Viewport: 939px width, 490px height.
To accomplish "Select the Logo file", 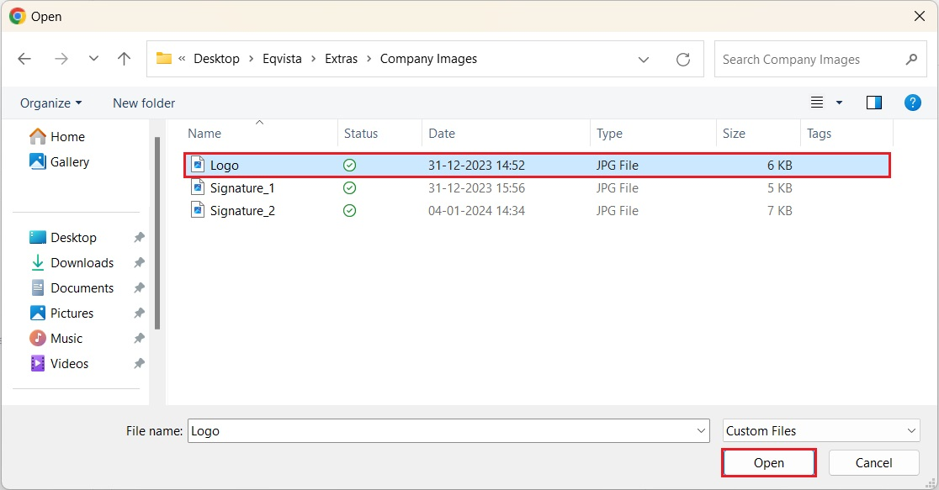I will tap(537, 165).
